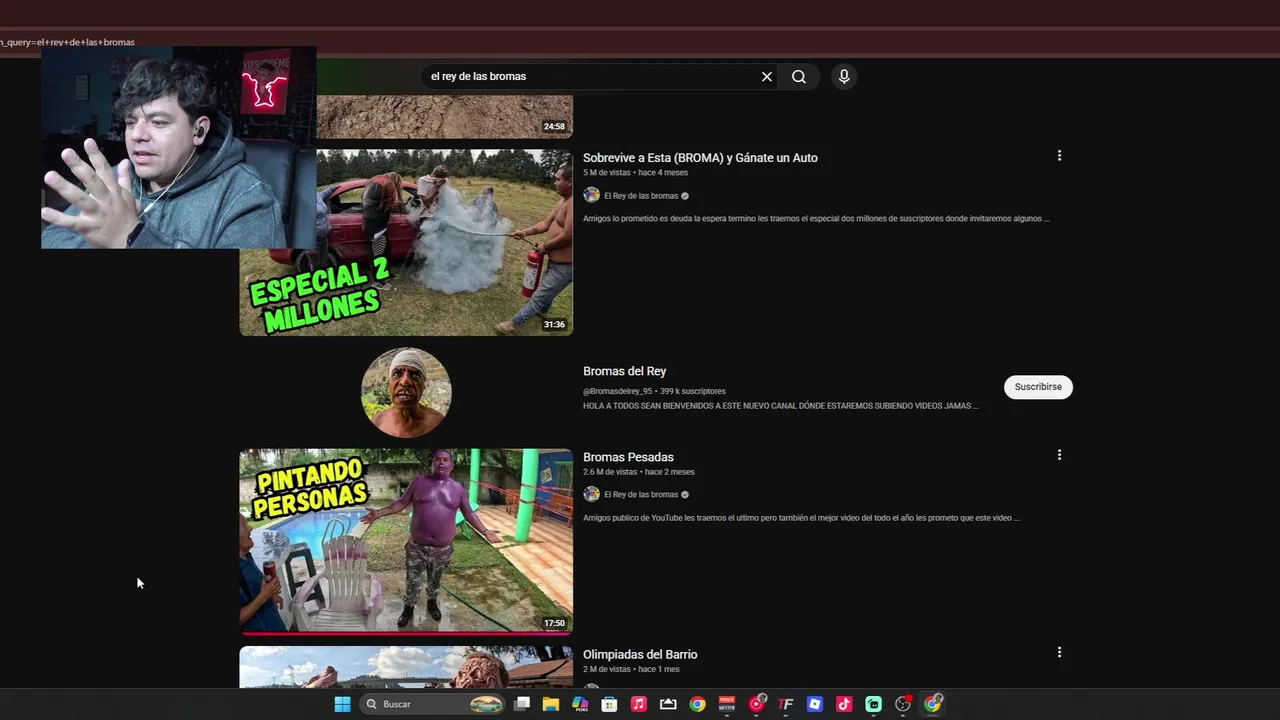Clear the search box with the X icon
The image size is (1280, 720).
click(x=767, y=77)
